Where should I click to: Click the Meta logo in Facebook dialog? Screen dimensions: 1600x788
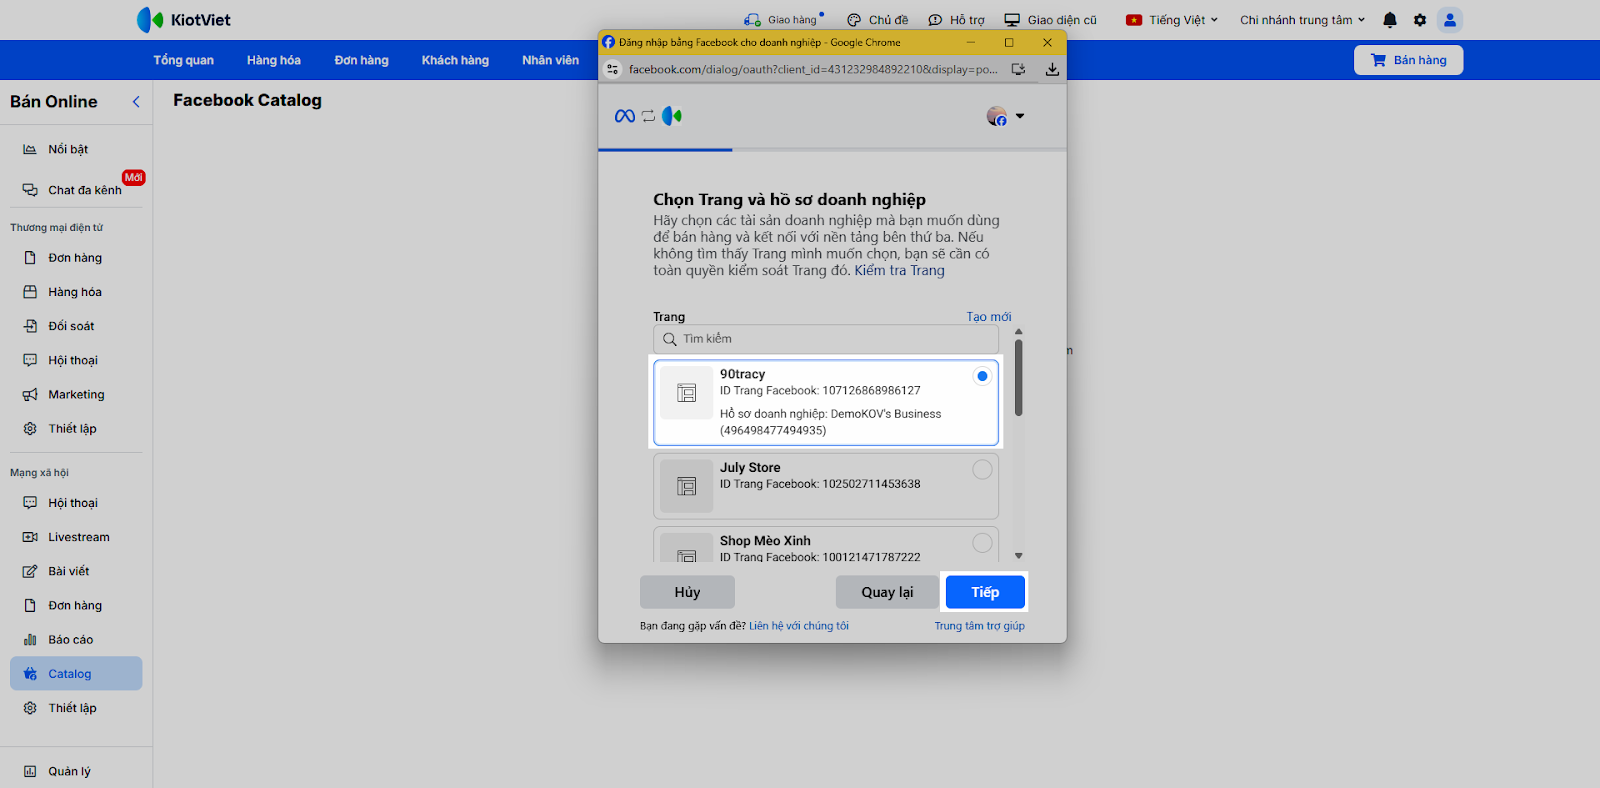pyautogui.click(x=625, y=116)
